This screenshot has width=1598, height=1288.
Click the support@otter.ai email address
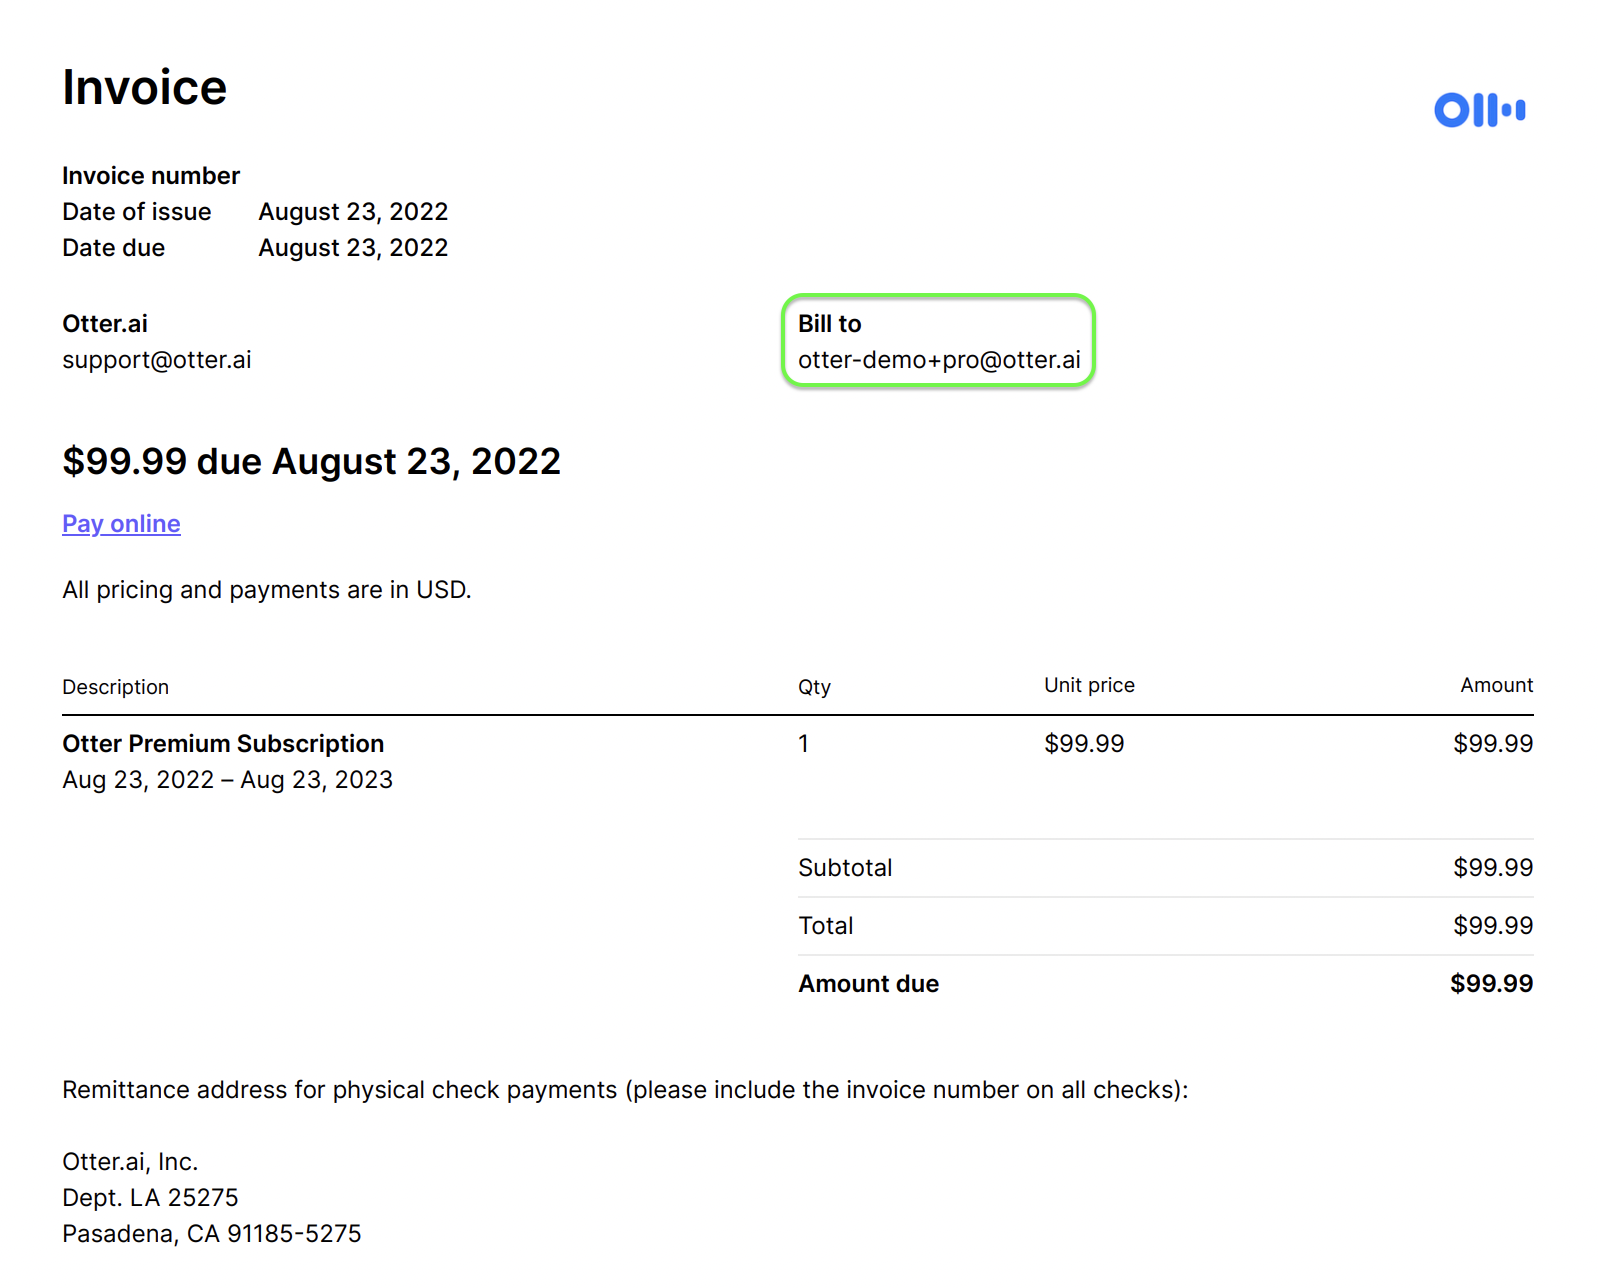(x=157, y=360)
